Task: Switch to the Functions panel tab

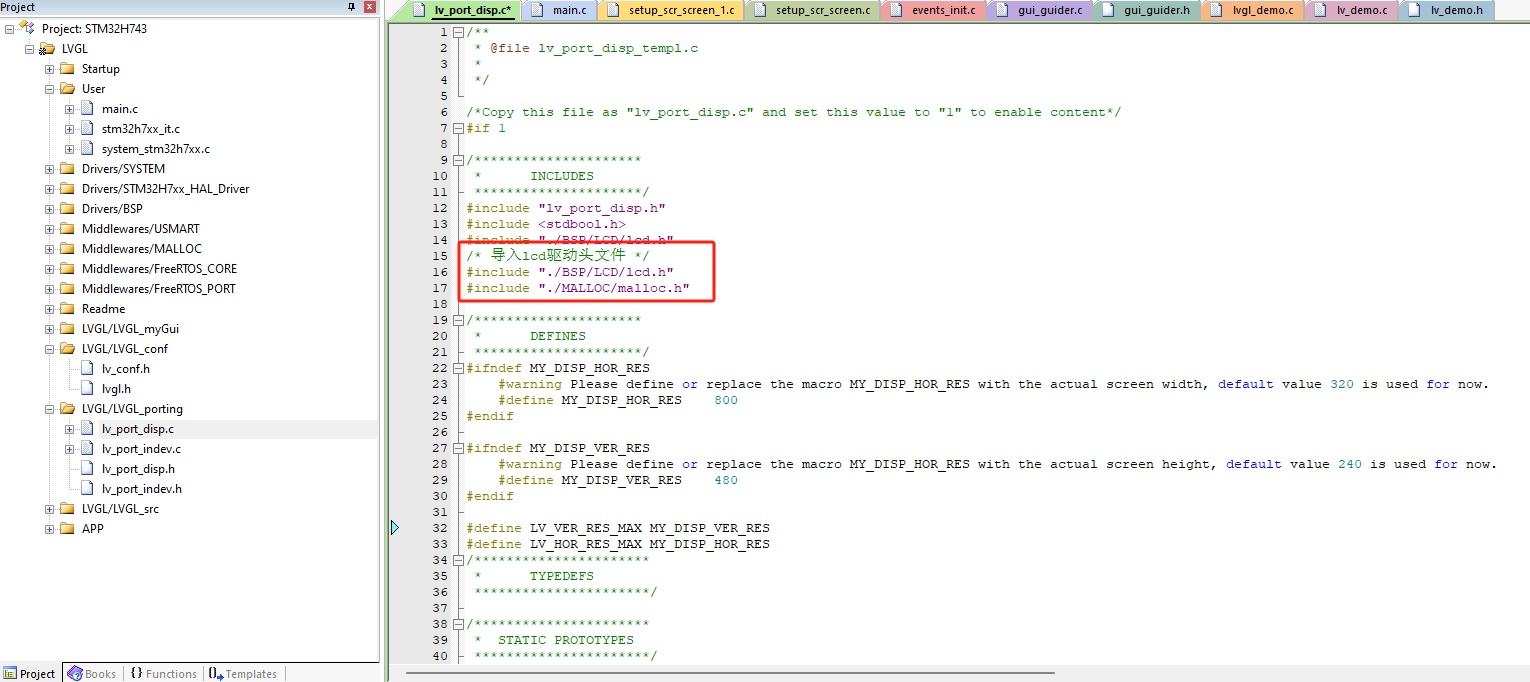Action: [163, 673]
